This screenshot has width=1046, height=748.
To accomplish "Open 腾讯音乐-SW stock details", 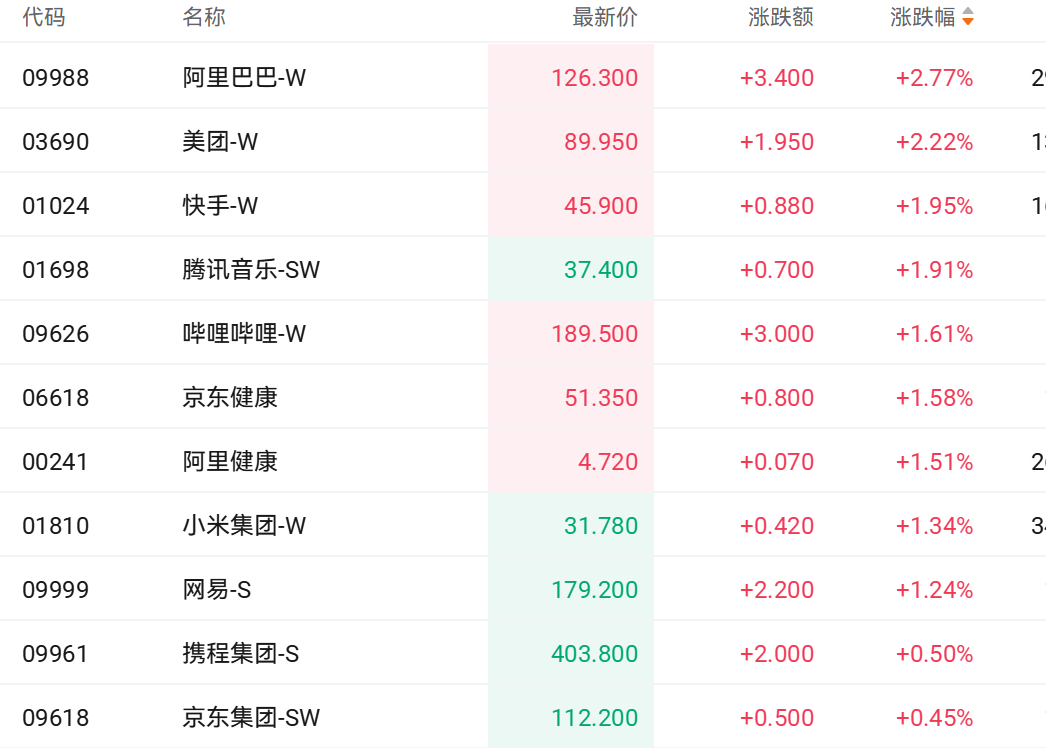I will click(251, 270).
